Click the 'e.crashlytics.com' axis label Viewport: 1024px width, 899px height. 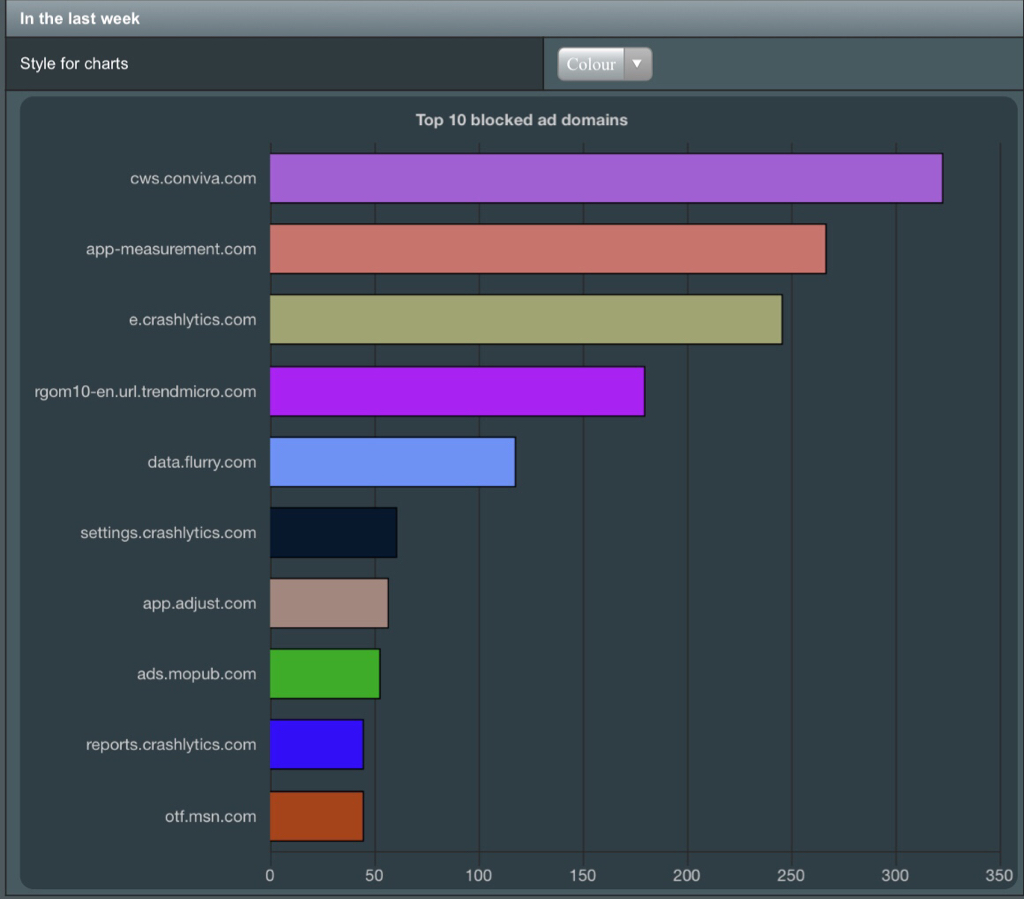(193, 320)
